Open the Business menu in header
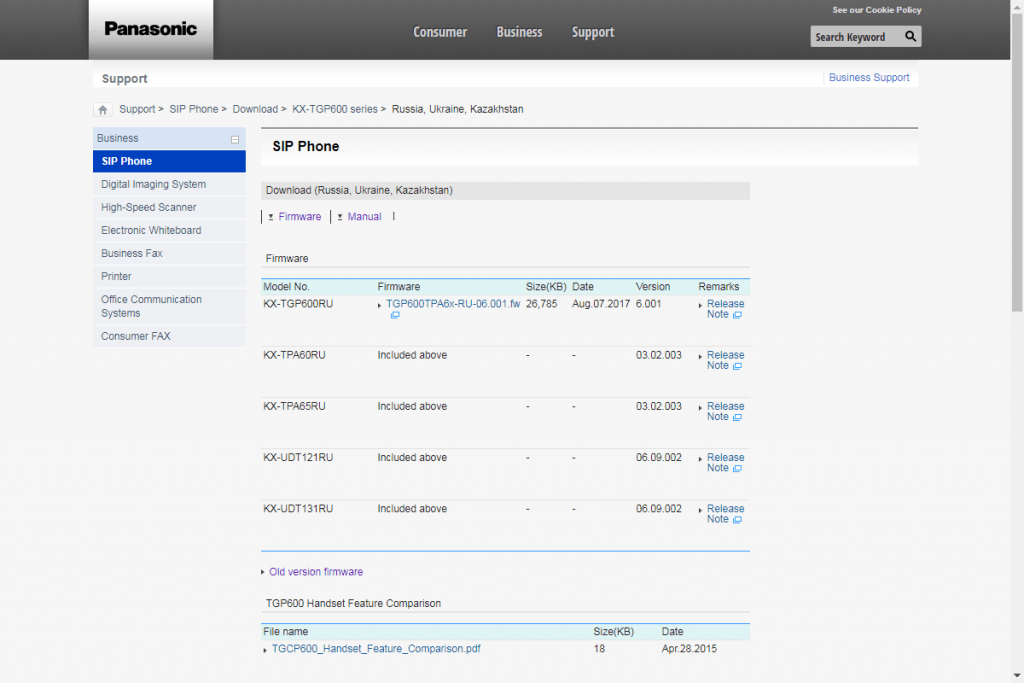Image resolution: width=1024 pixels, height=683 pixels. pos(519,32)
